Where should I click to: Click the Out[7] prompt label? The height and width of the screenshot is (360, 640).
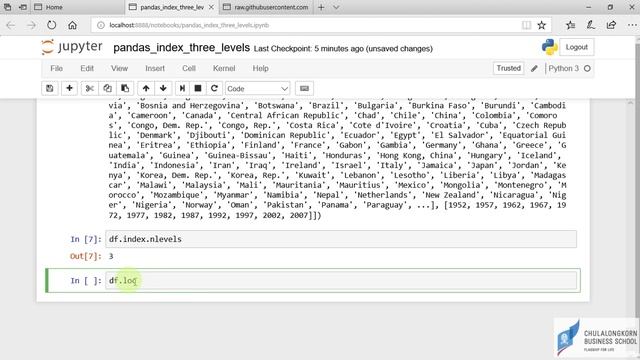[x=86, y=256]
